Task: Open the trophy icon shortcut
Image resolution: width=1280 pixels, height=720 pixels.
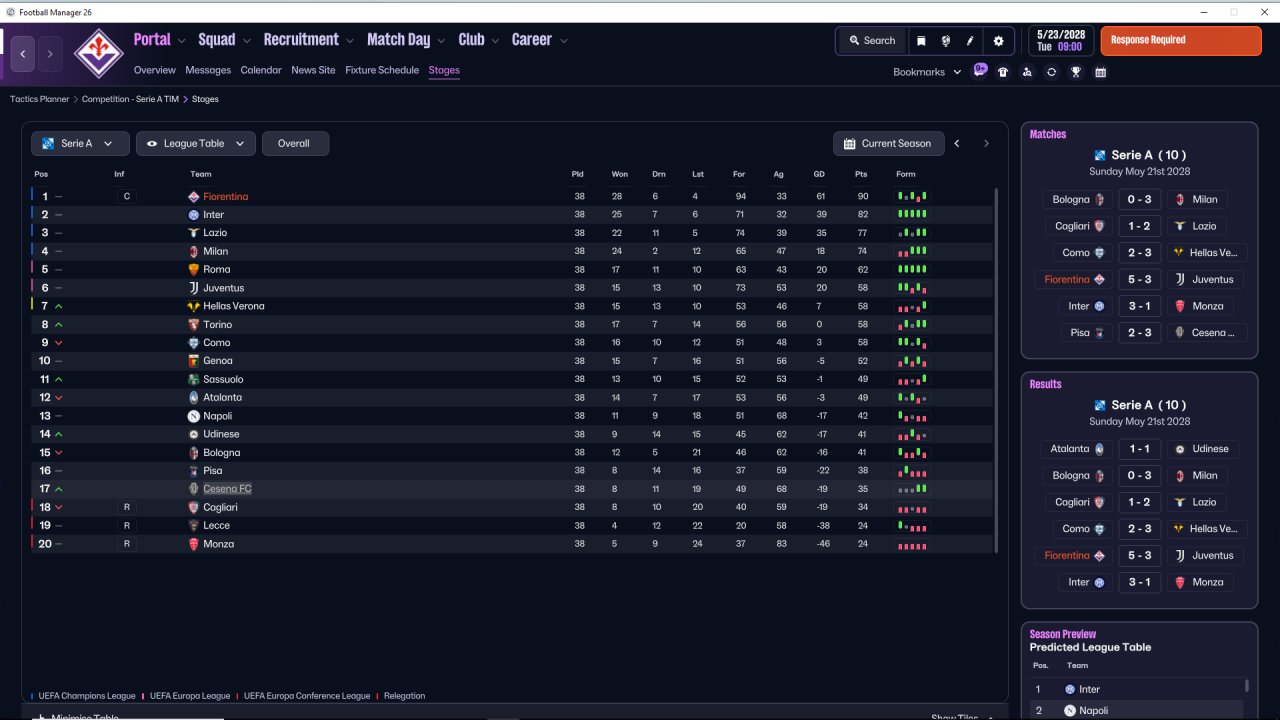Action: coord(1076,72)
